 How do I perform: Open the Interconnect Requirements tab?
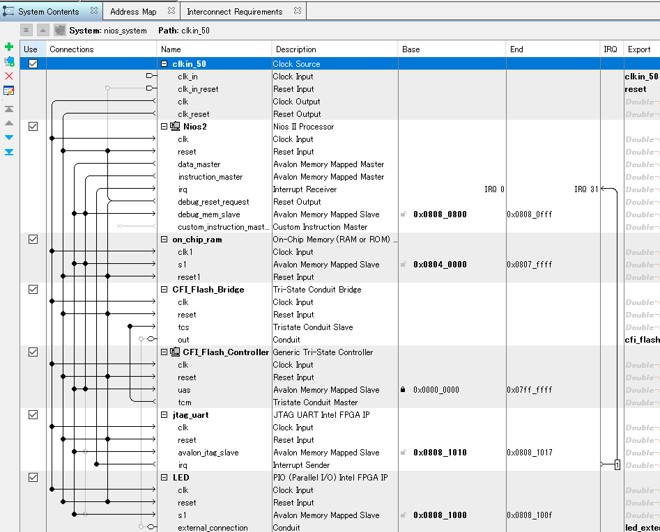click(234, 12)
